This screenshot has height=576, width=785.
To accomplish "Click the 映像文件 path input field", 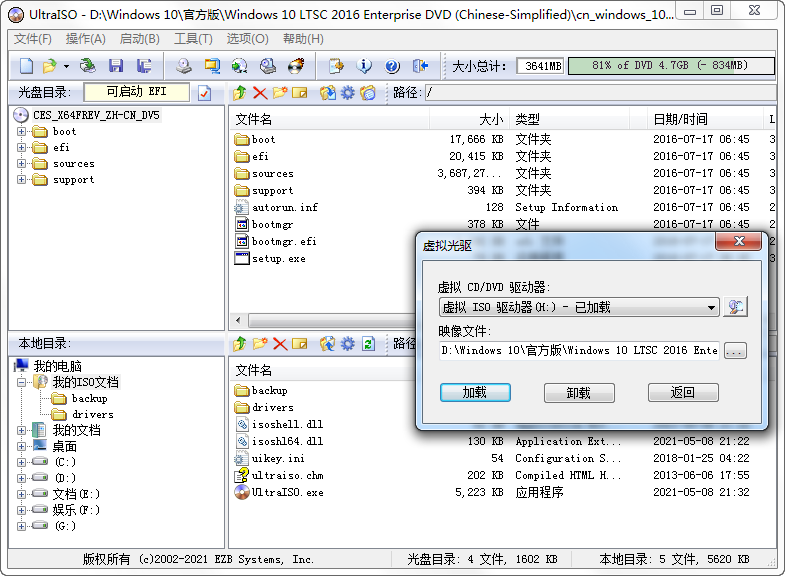I will coord(579,351).
